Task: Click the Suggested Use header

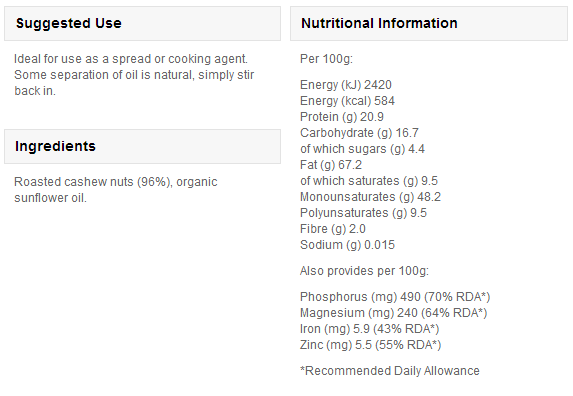Action: point(142,23)
